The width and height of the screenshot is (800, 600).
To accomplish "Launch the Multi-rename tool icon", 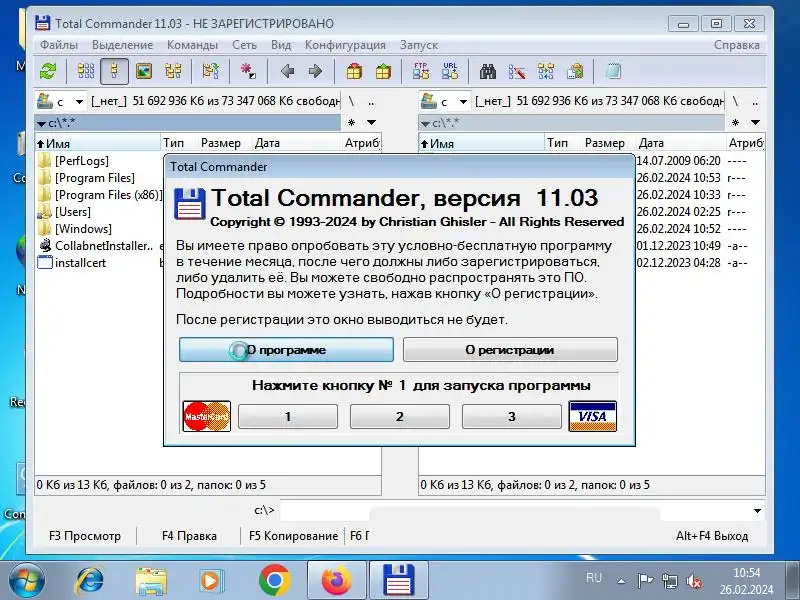I will pyautogui.click(x=517, y=71).
